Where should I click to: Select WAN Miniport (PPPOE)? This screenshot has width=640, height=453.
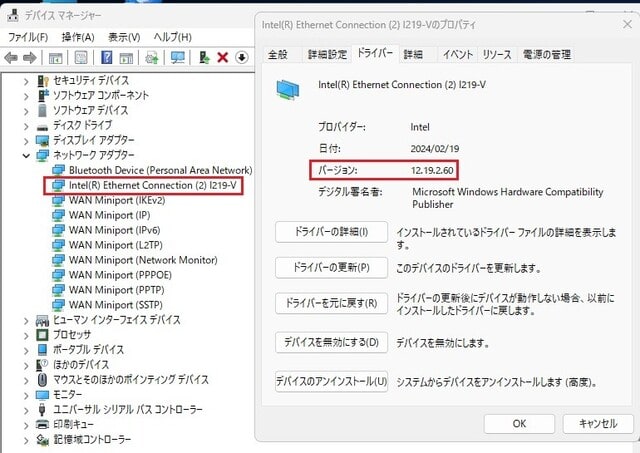pyautogui.click(x=120, y=275)
